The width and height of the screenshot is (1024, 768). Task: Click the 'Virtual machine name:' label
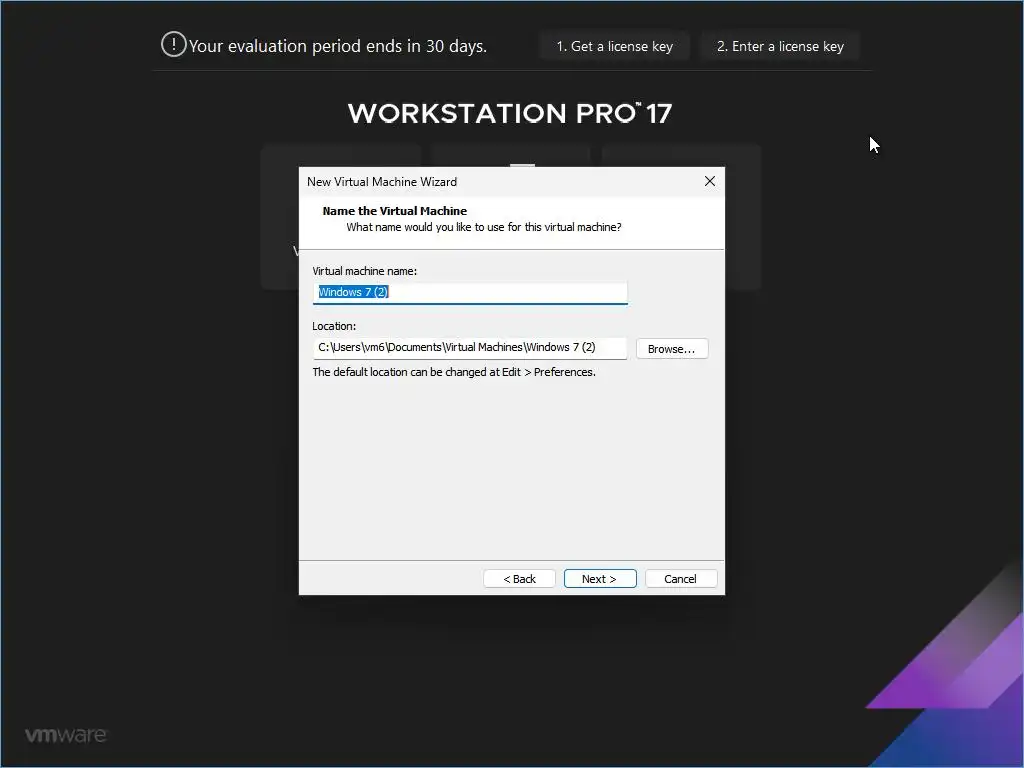click(x=364, y=271)
